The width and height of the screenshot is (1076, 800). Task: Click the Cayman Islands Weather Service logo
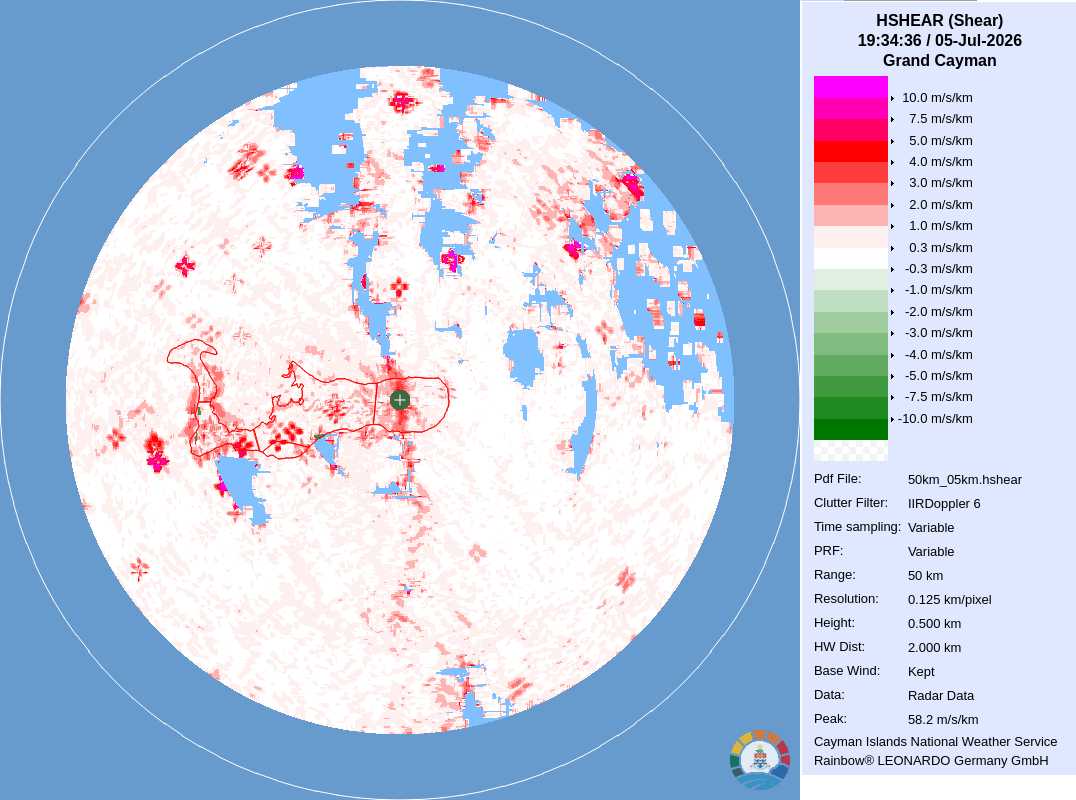(x=760, y=760)
